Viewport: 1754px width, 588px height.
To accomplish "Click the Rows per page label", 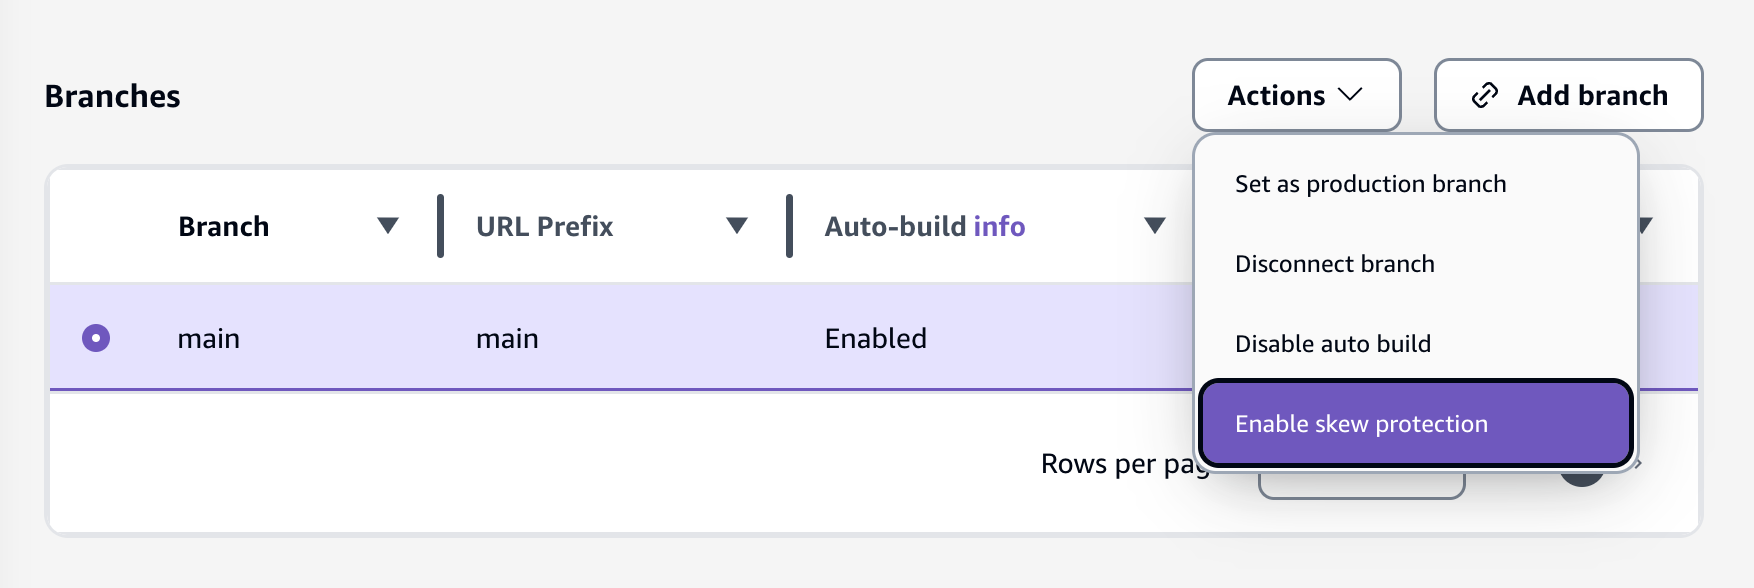I will click(x=1122, y=464).
